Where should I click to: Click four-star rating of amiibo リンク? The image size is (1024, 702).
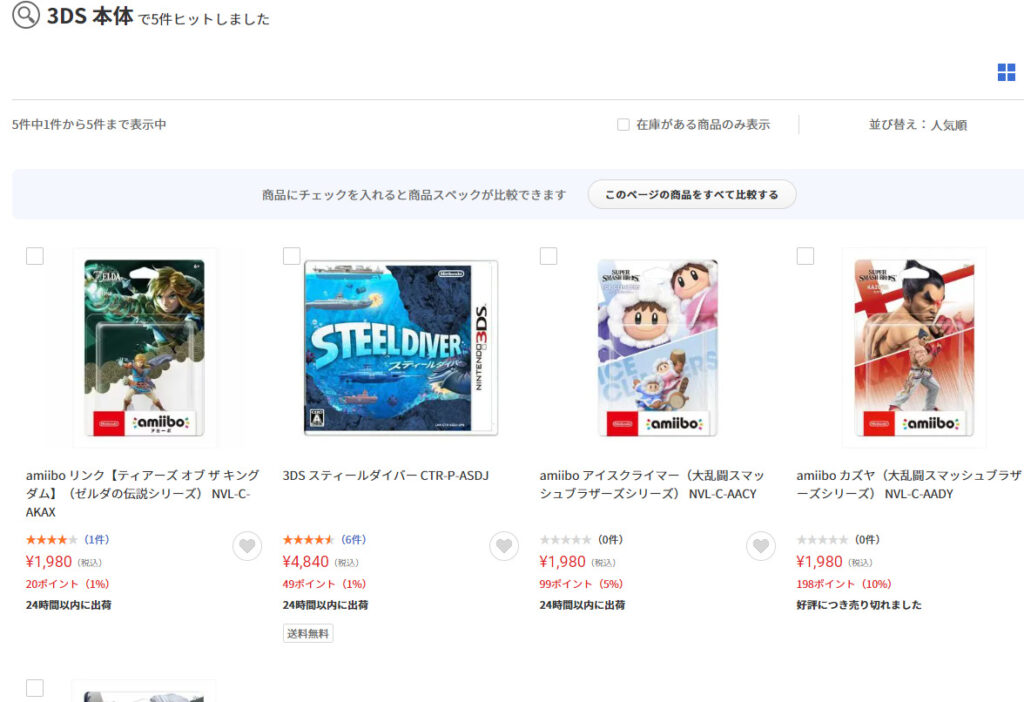point(52,540)
